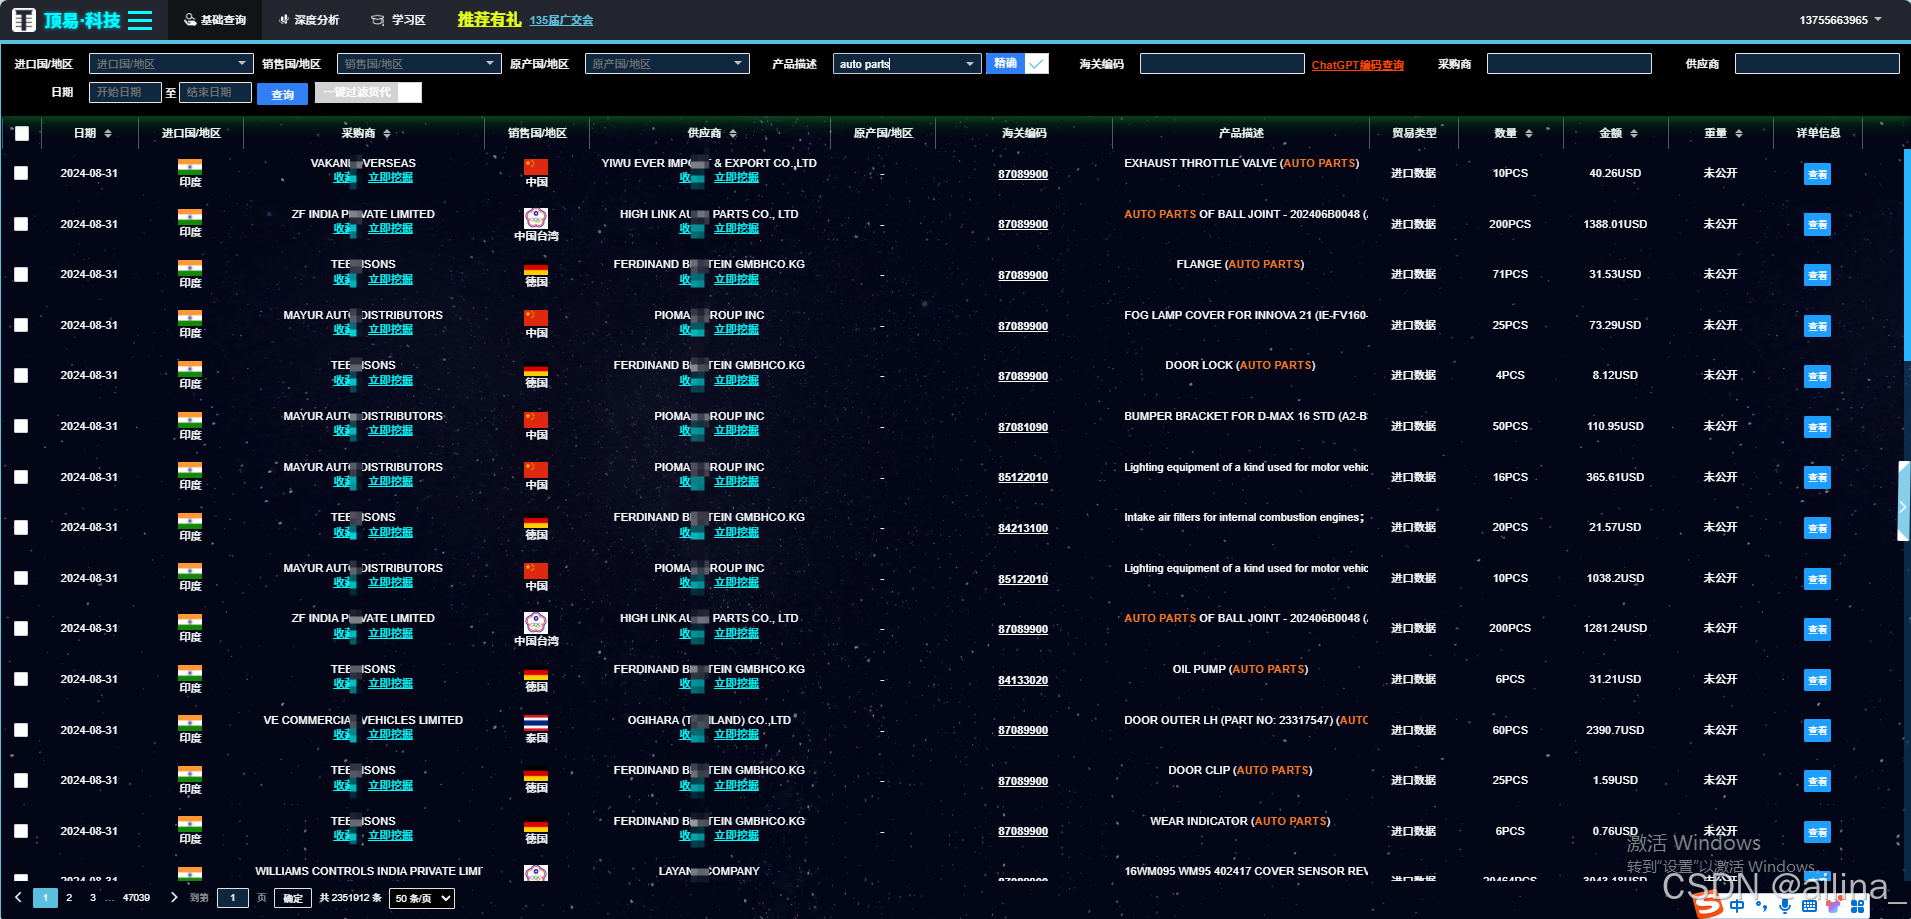Select checkbox for VAKANI OVERSEAS row

tap(21, 173)
